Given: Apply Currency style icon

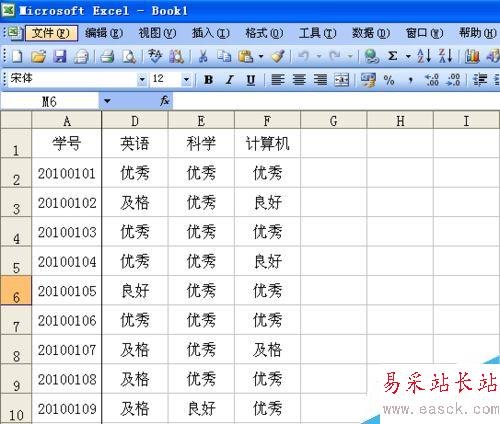Looking at the screenshot, I should (x=368, y=80).
